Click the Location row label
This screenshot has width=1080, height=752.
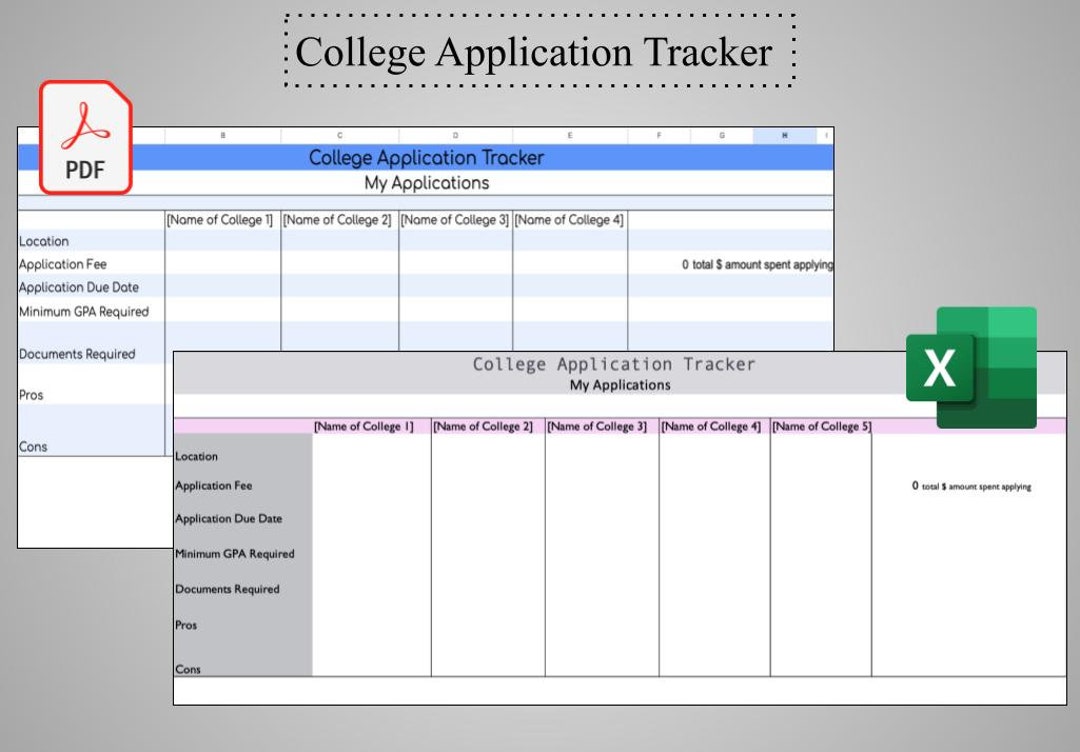(196, 457)
